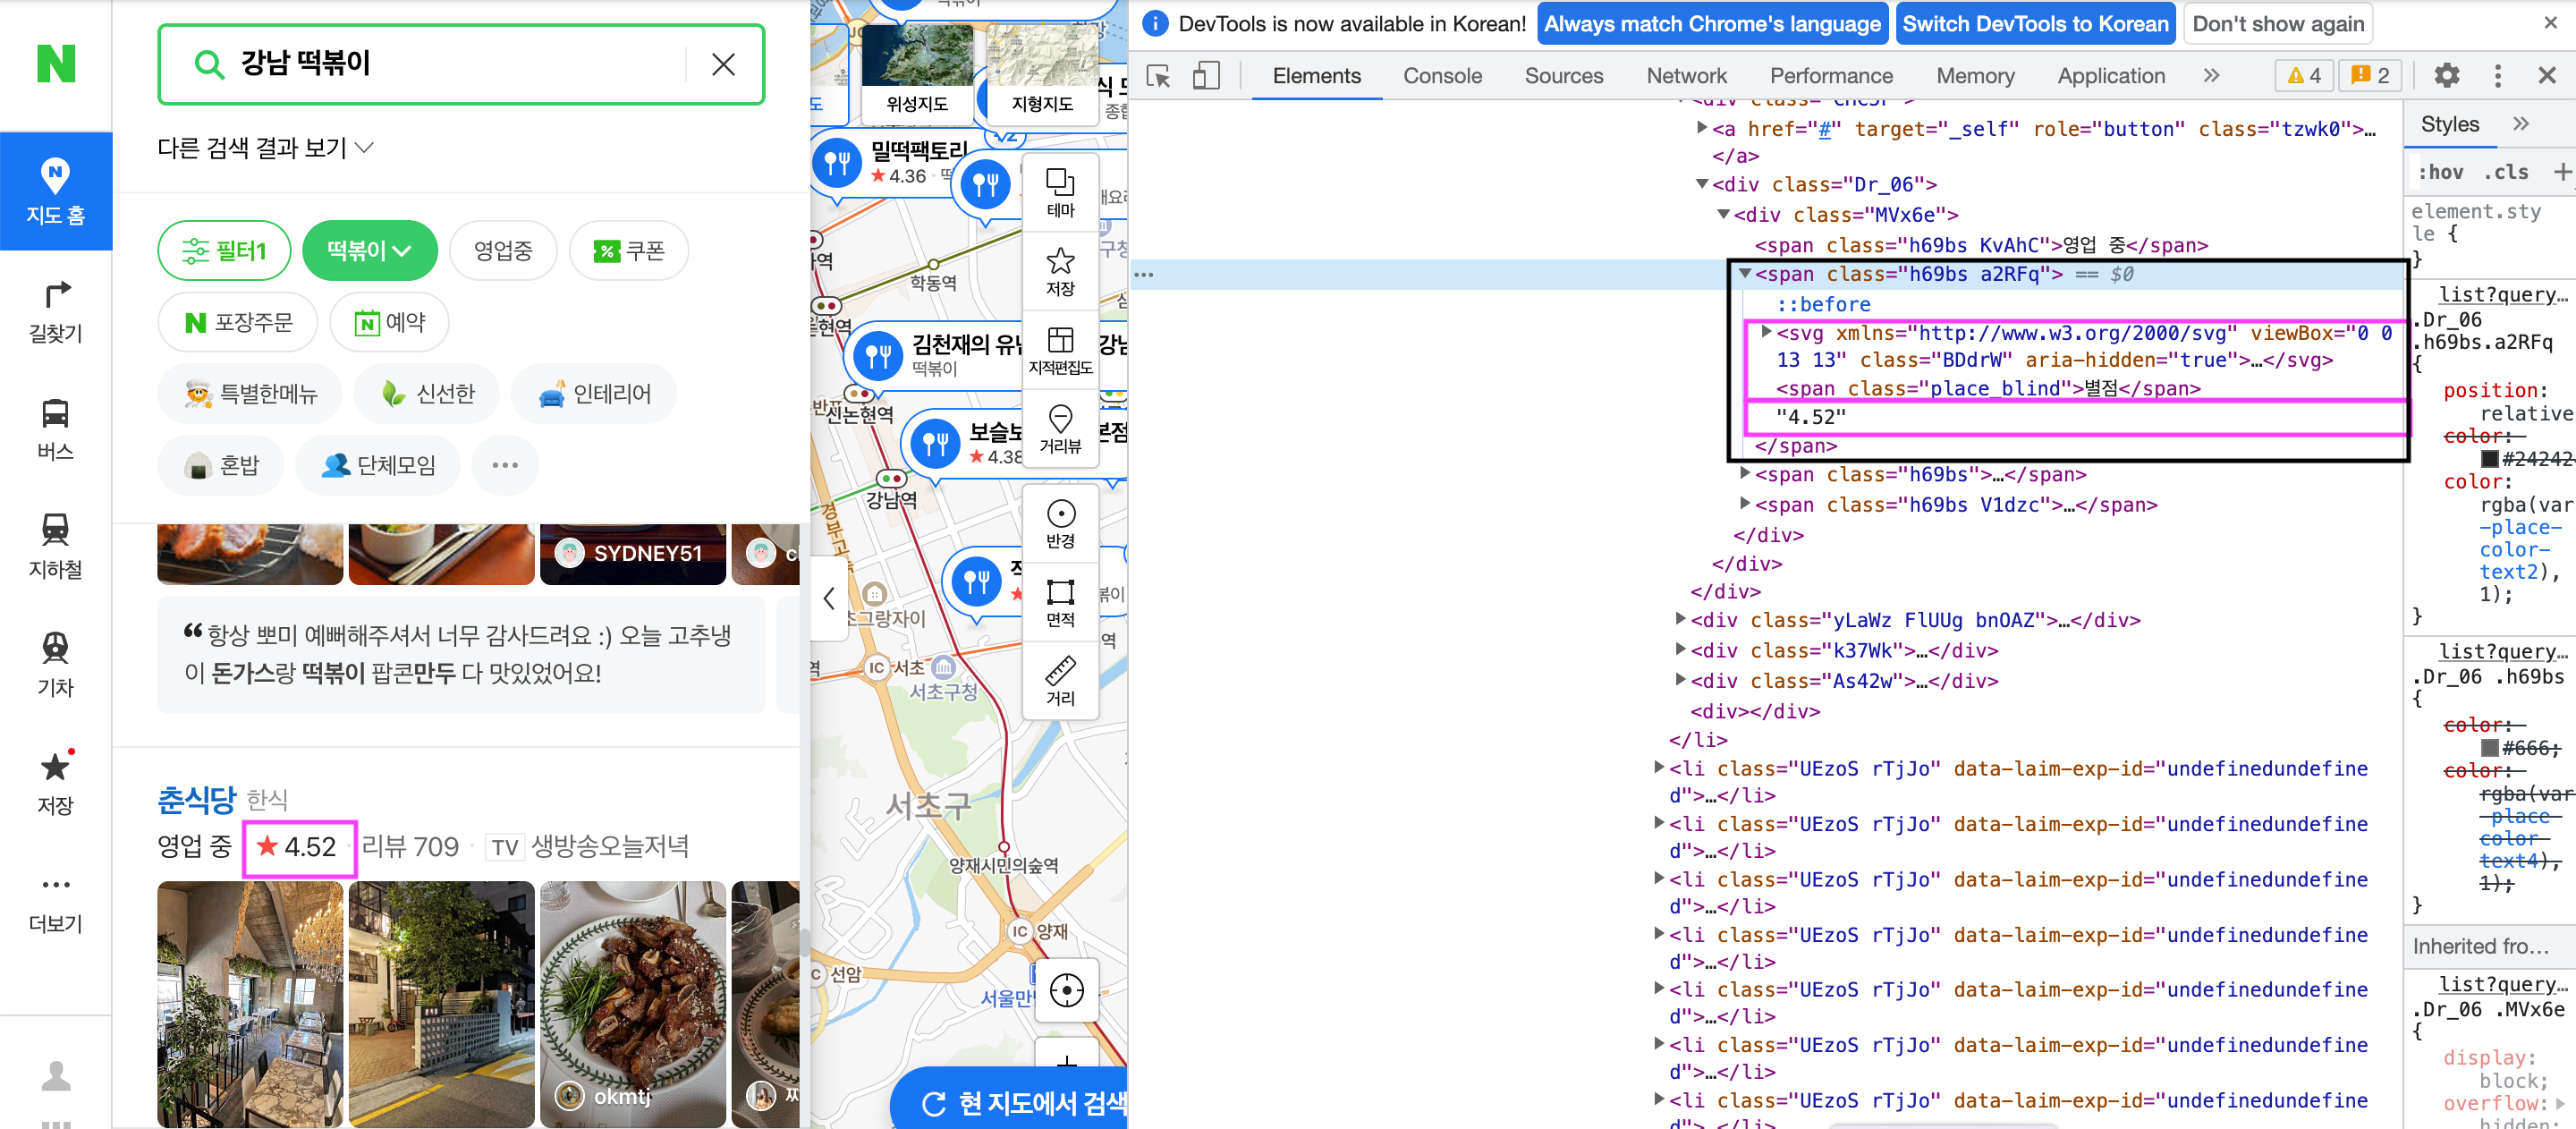Select the 지하철 subway sidebar icon
Image resolution: width=2576 pixels, height=1129 pixels.
tap(56, 548)
